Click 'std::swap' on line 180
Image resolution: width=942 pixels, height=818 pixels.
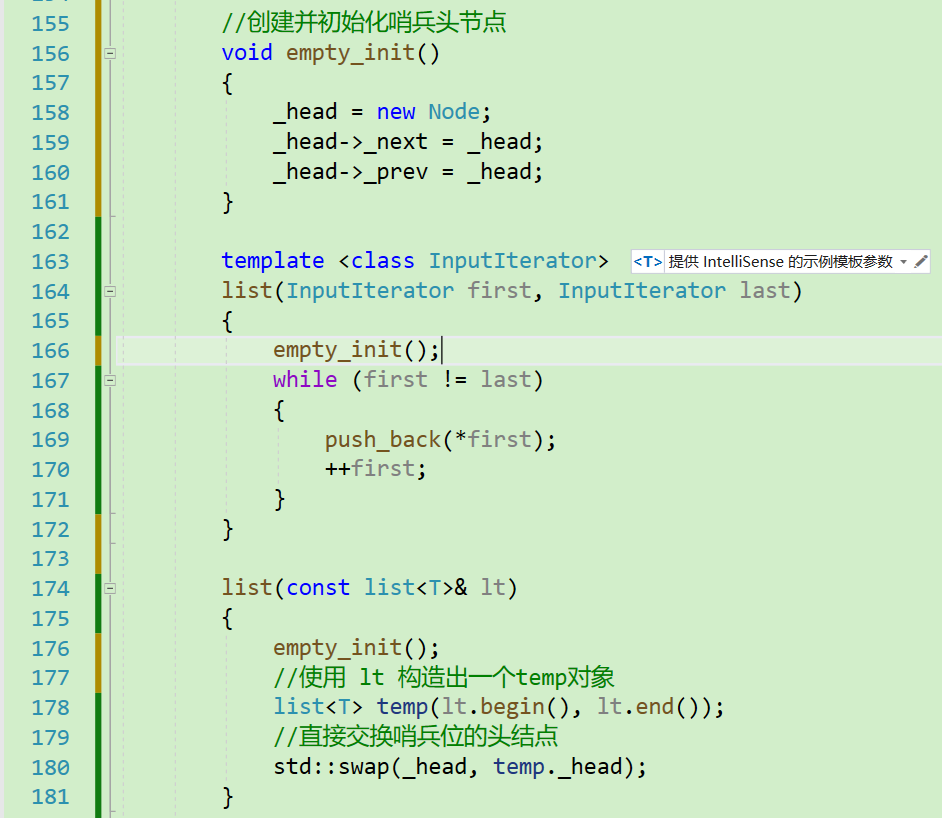[x=331, y=768]
